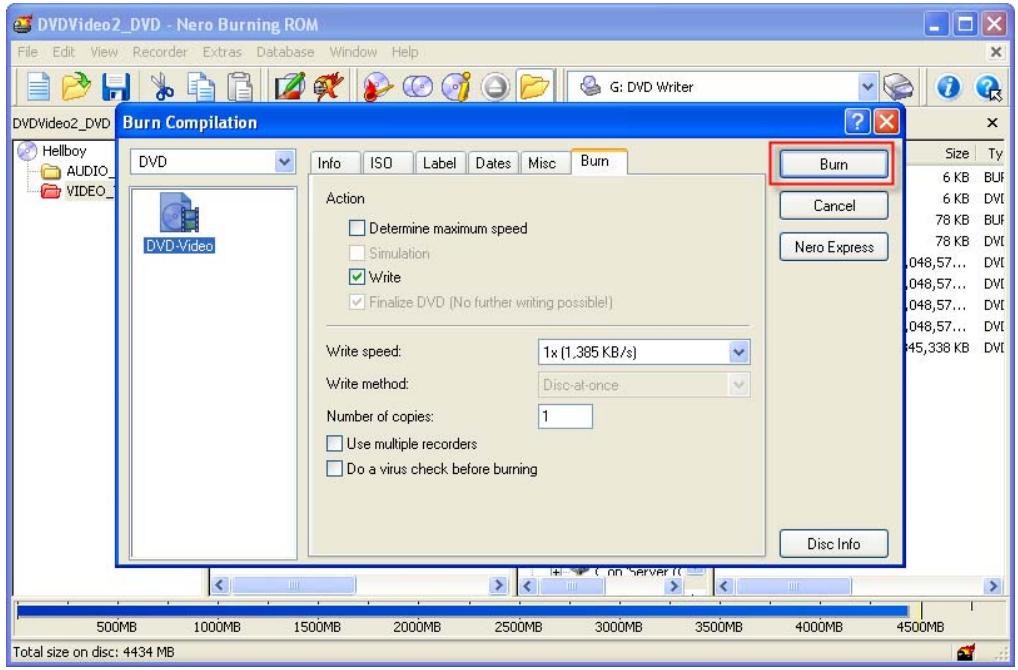Click the Paste clipboard icon
The height and width of the screenshot is (670, 1018).
pos(240,87)
